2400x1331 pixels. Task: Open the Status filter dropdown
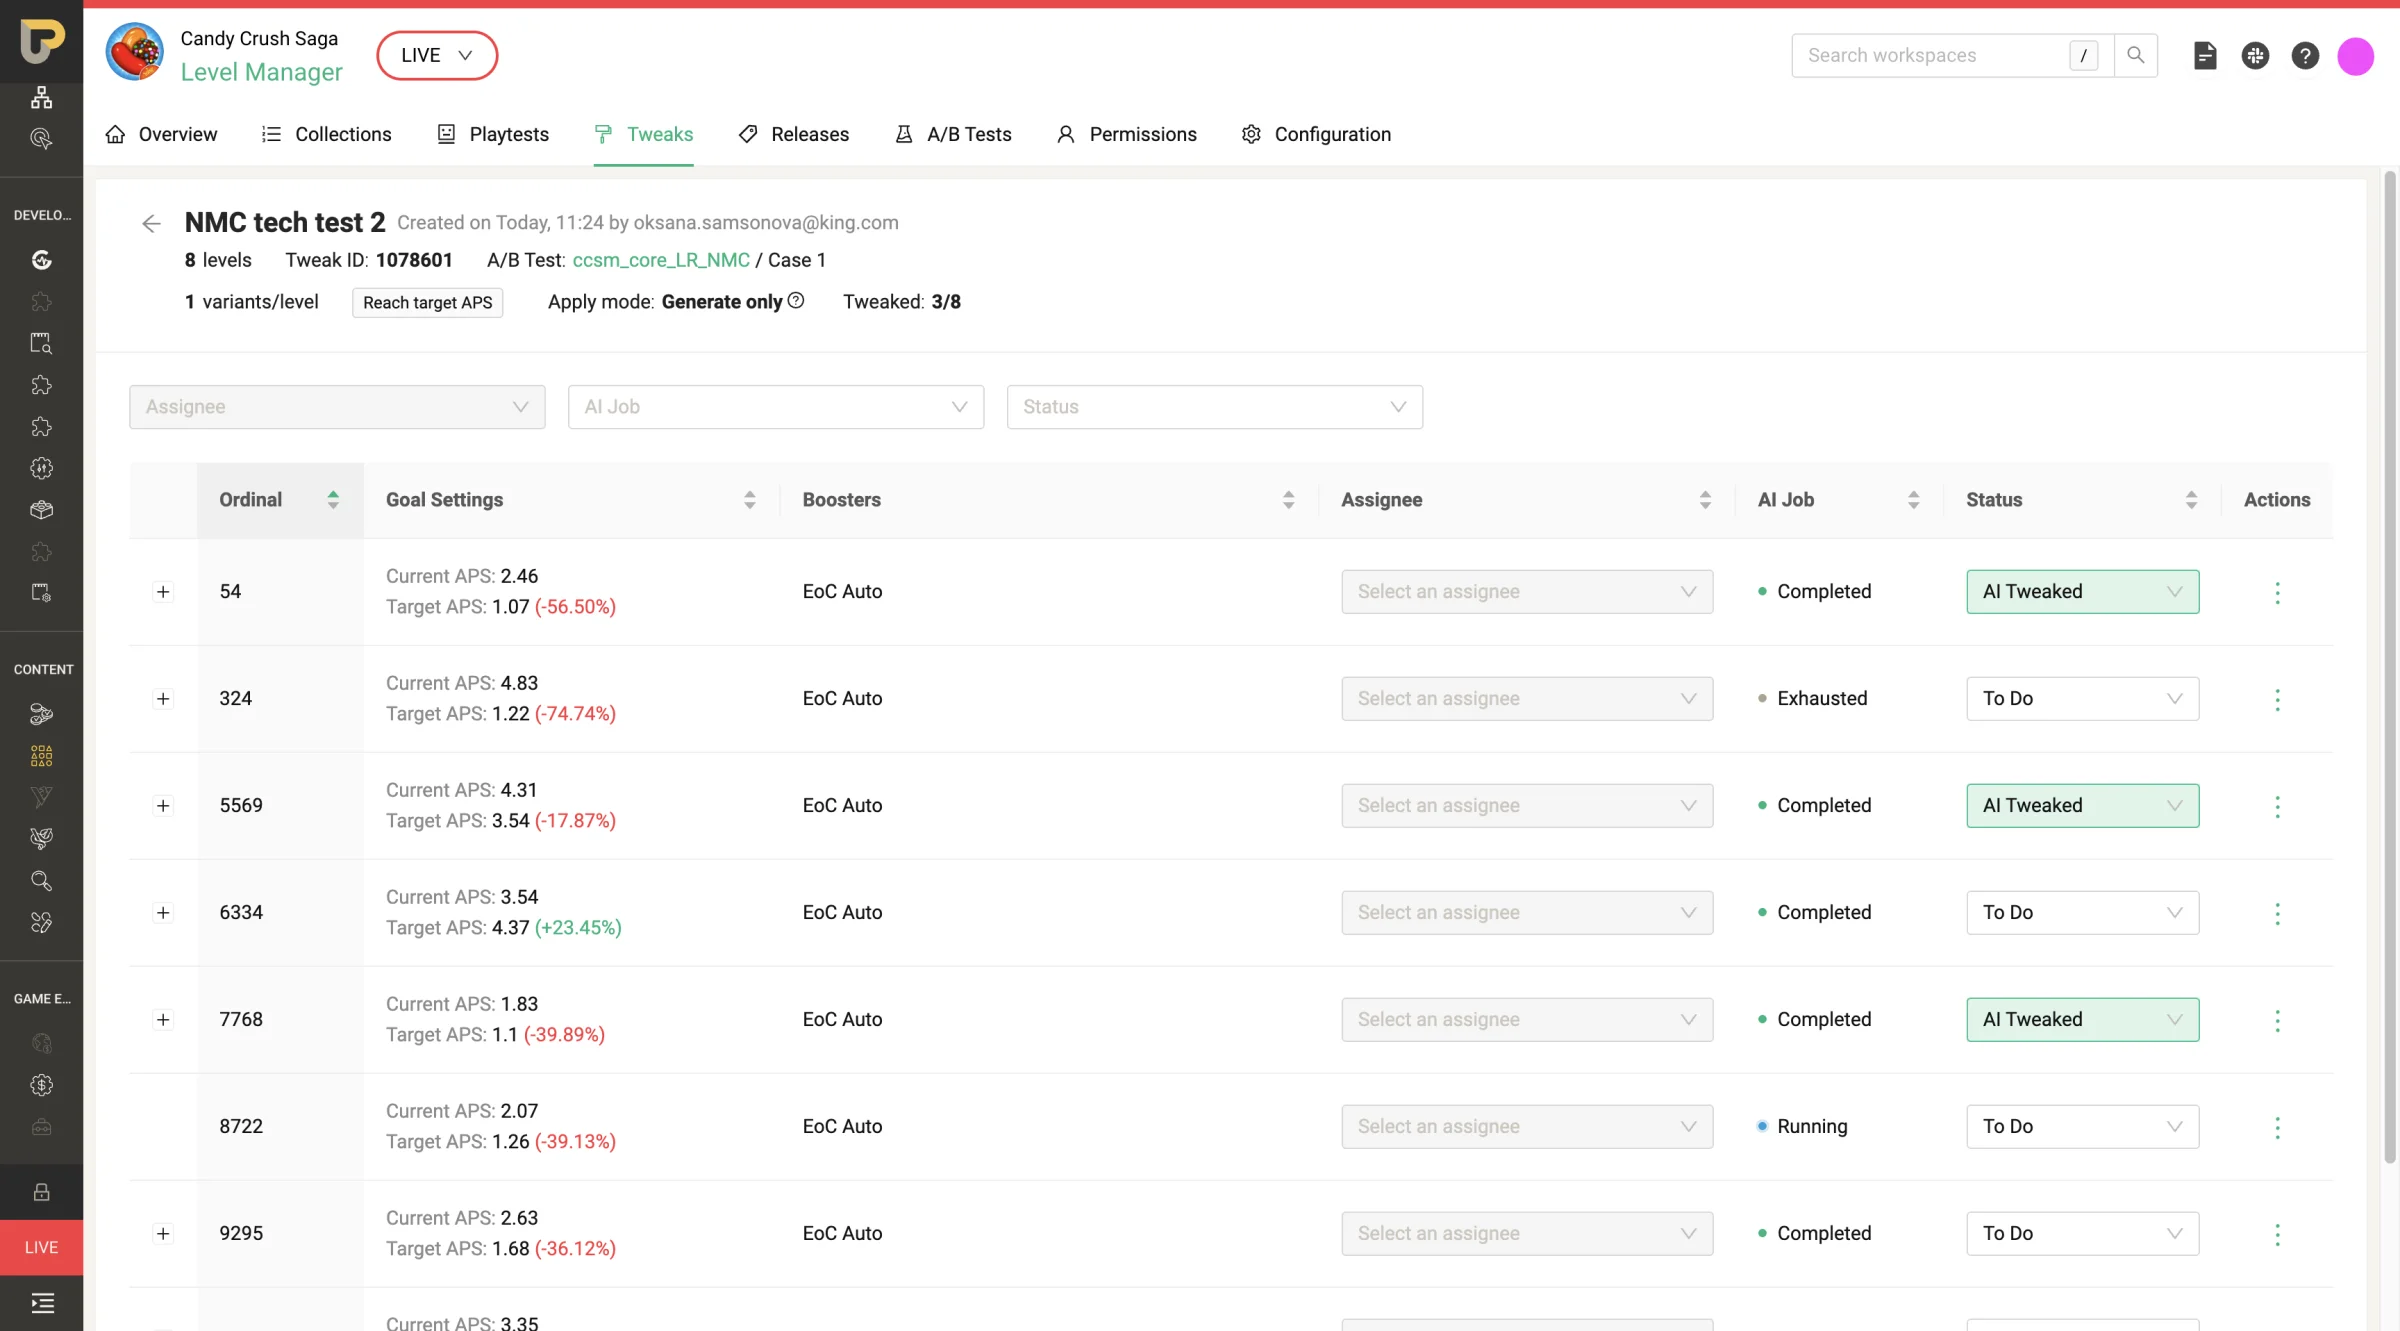pyautogui.click(x=1214, y=407)
